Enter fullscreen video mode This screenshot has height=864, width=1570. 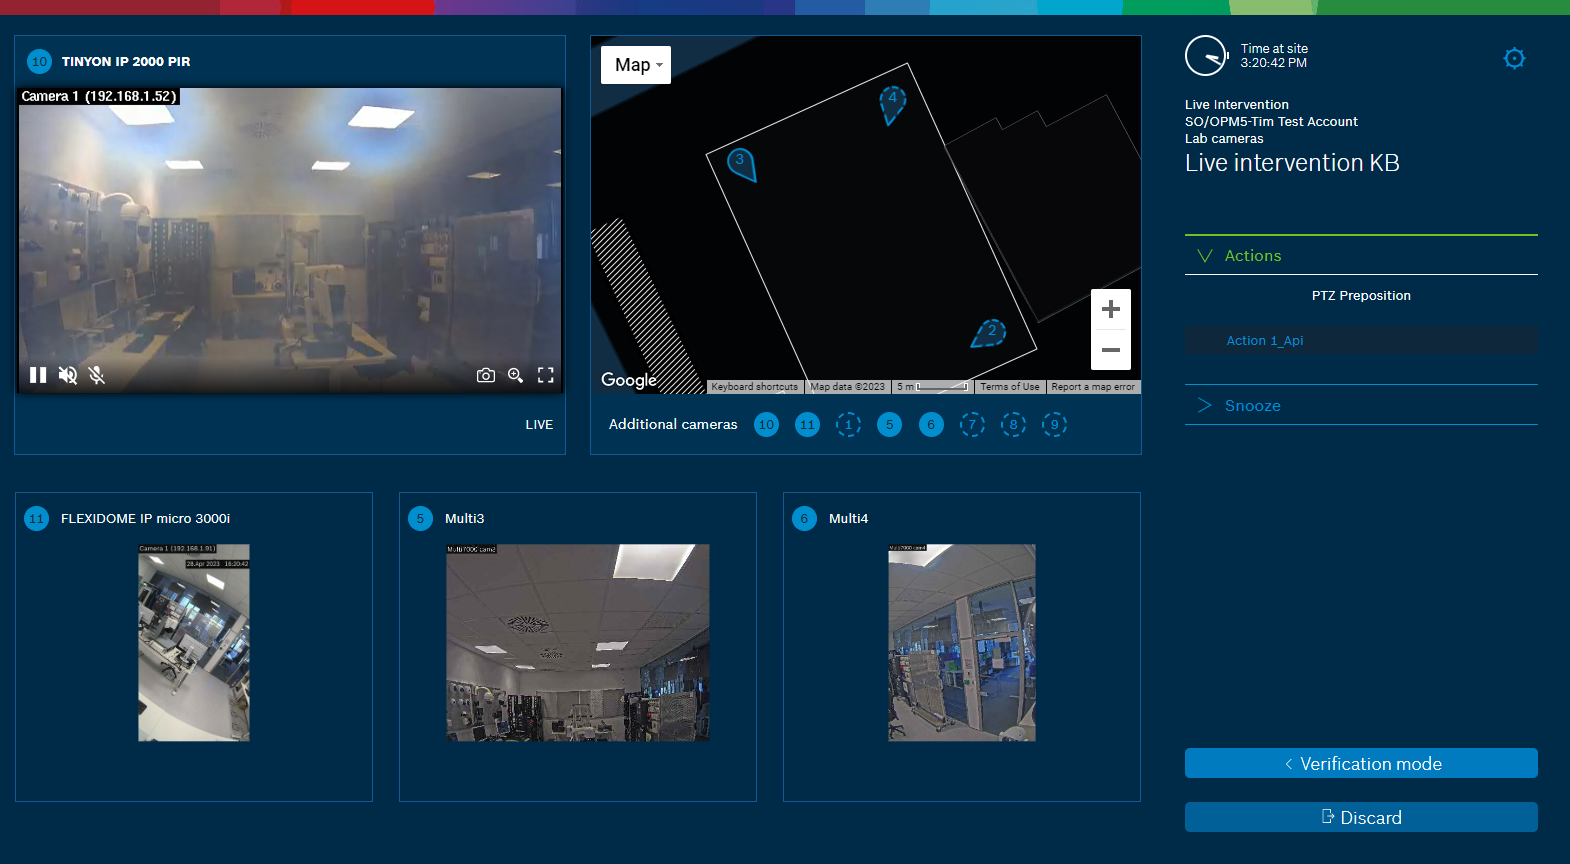pyautogui.click(x=546, y=375)
